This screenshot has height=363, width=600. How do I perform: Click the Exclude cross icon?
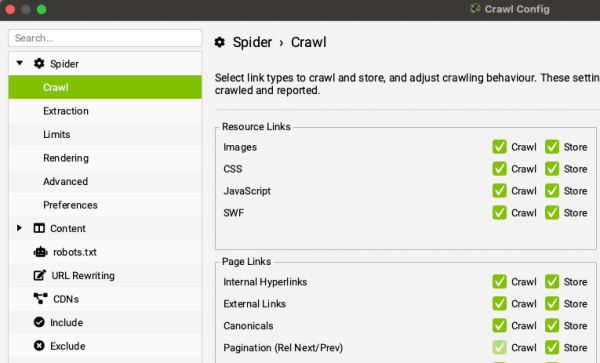tap(39, 346)
